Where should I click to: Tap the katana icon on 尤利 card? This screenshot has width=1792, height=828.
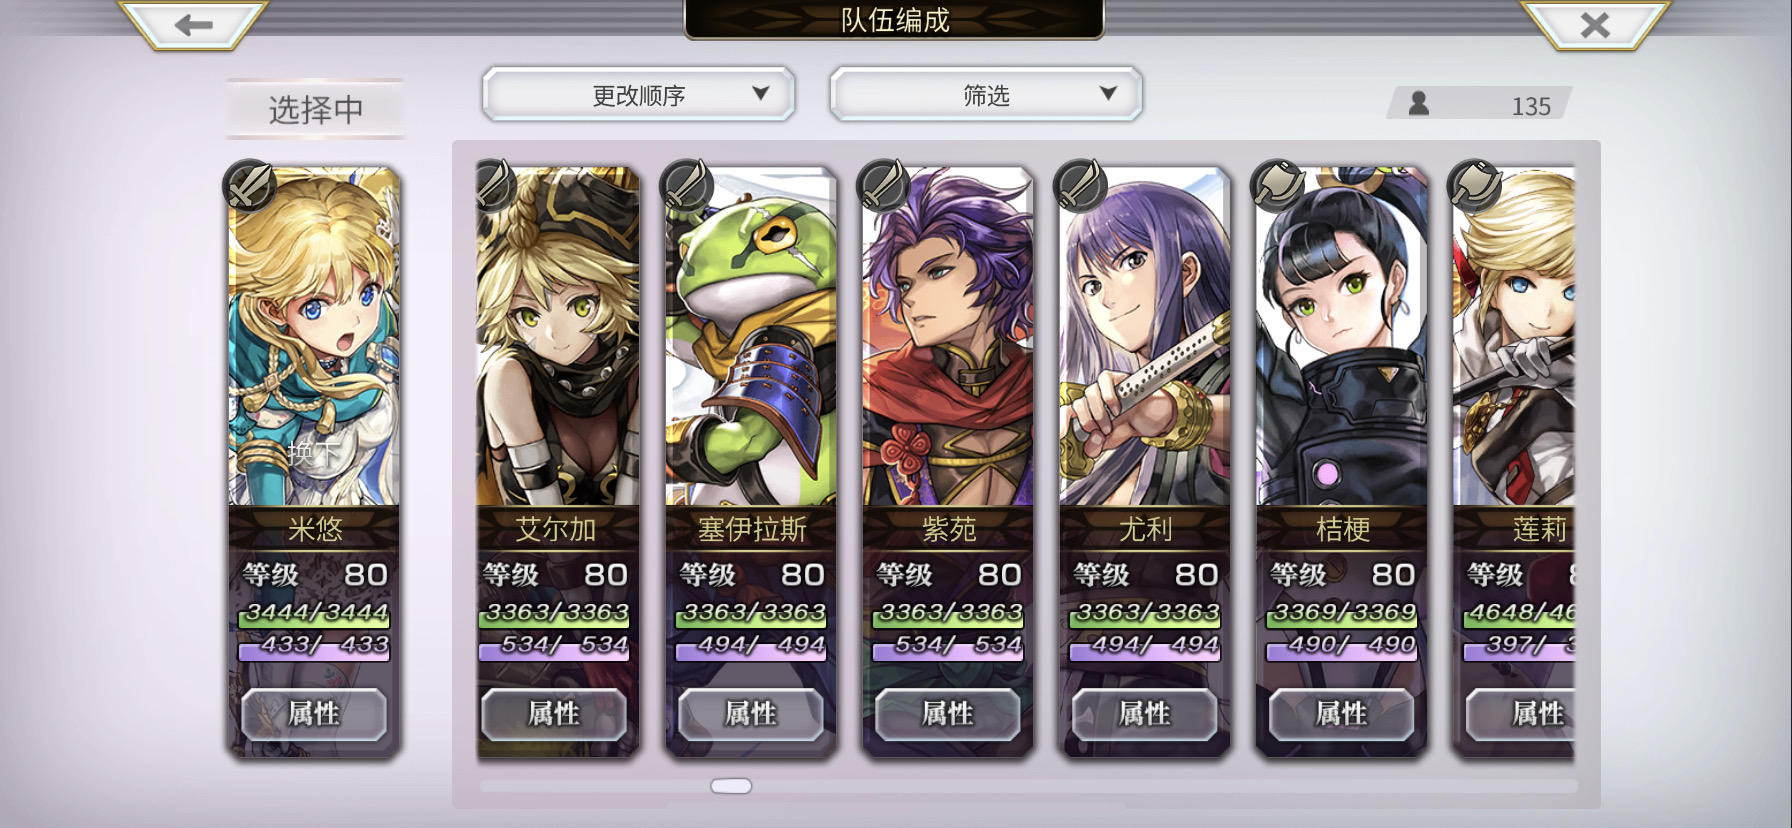[x=1081, y=185]
